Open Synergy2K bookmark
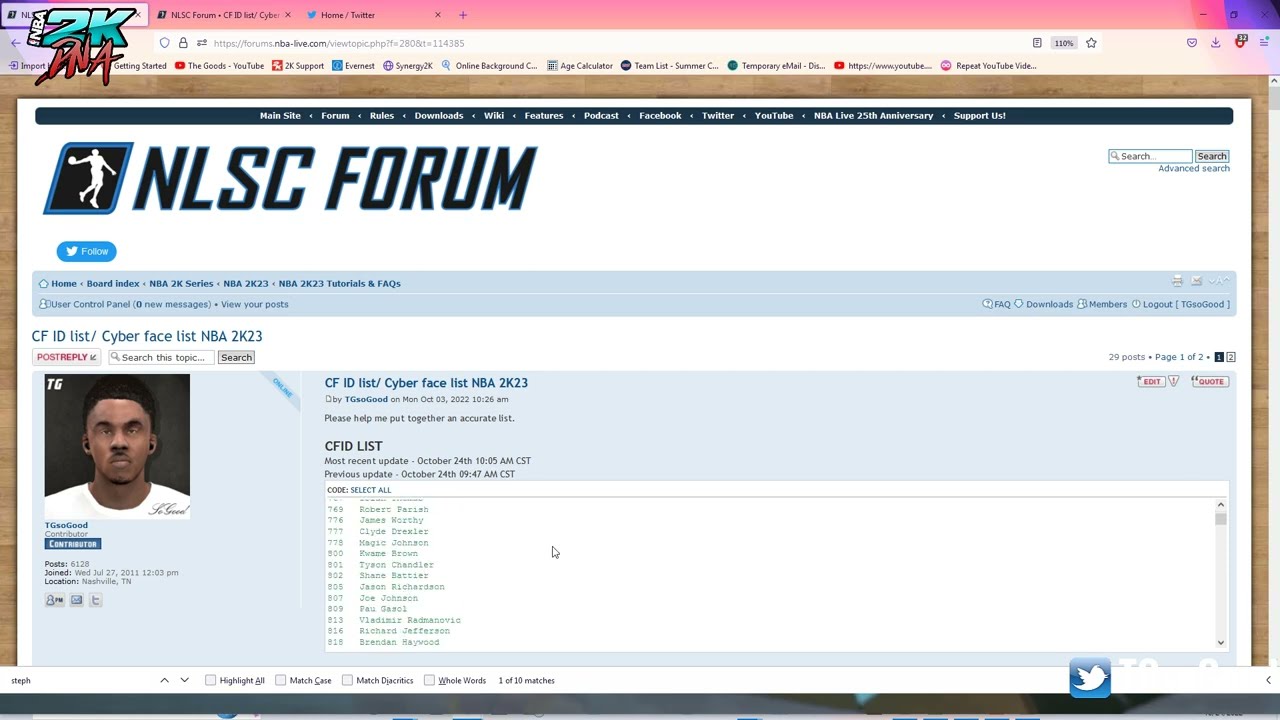The width and height of the screenshot is (1280, 720). point(407,66)
